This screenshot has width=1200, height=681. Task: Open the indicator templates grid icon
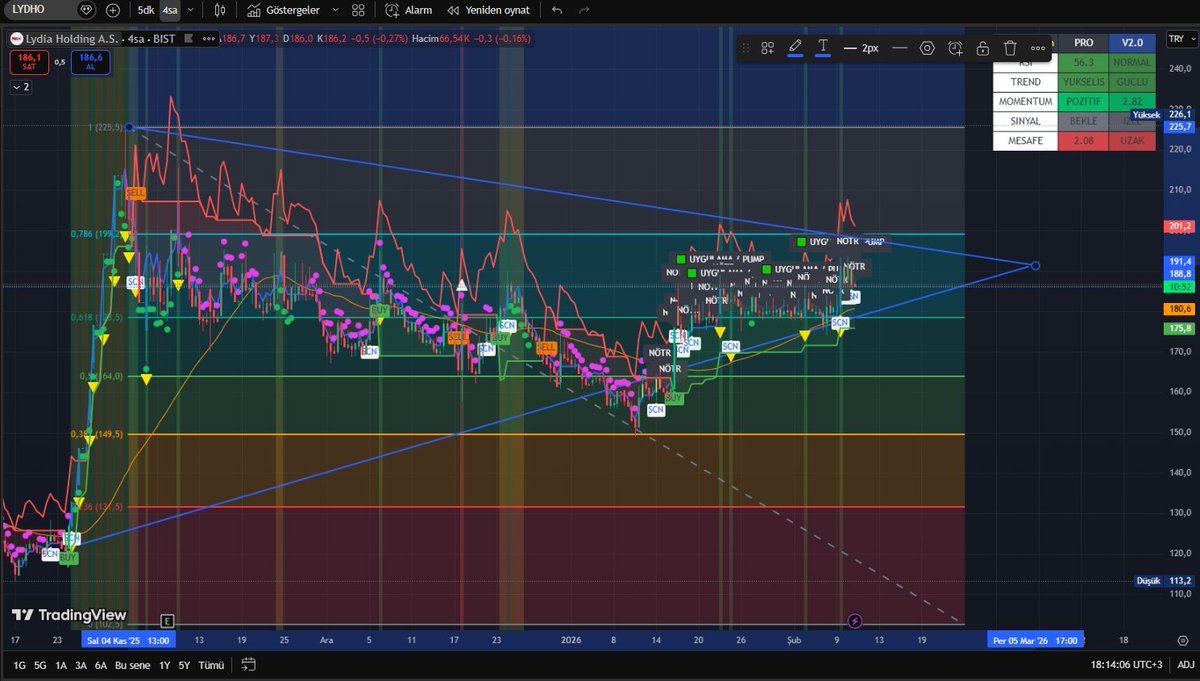point(359,10)
